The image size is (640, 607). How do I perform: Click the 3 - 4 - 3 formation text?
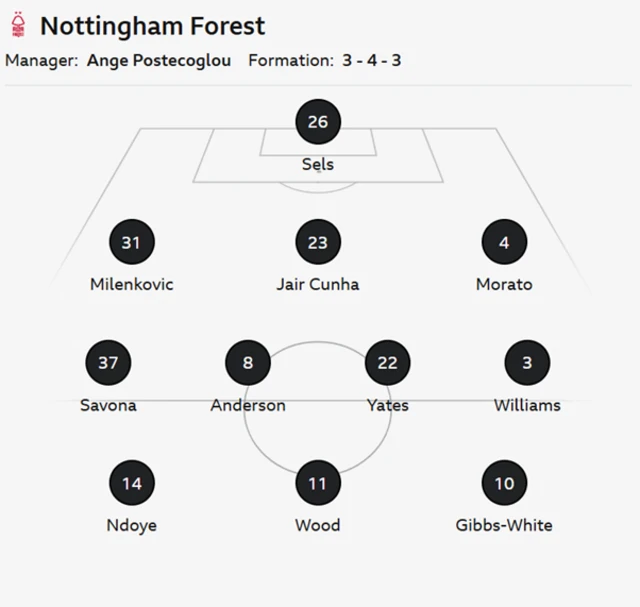pos(371,60)
